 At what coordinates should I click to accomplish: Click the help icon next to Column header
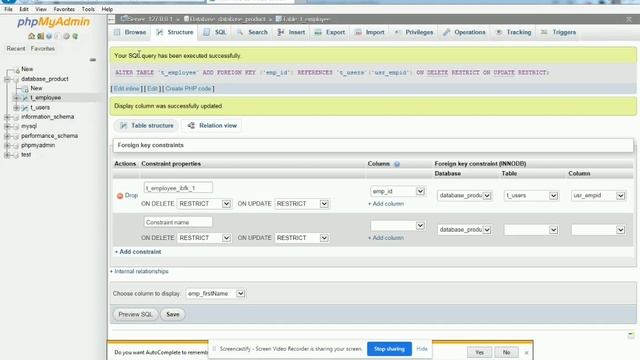(397, 164)
